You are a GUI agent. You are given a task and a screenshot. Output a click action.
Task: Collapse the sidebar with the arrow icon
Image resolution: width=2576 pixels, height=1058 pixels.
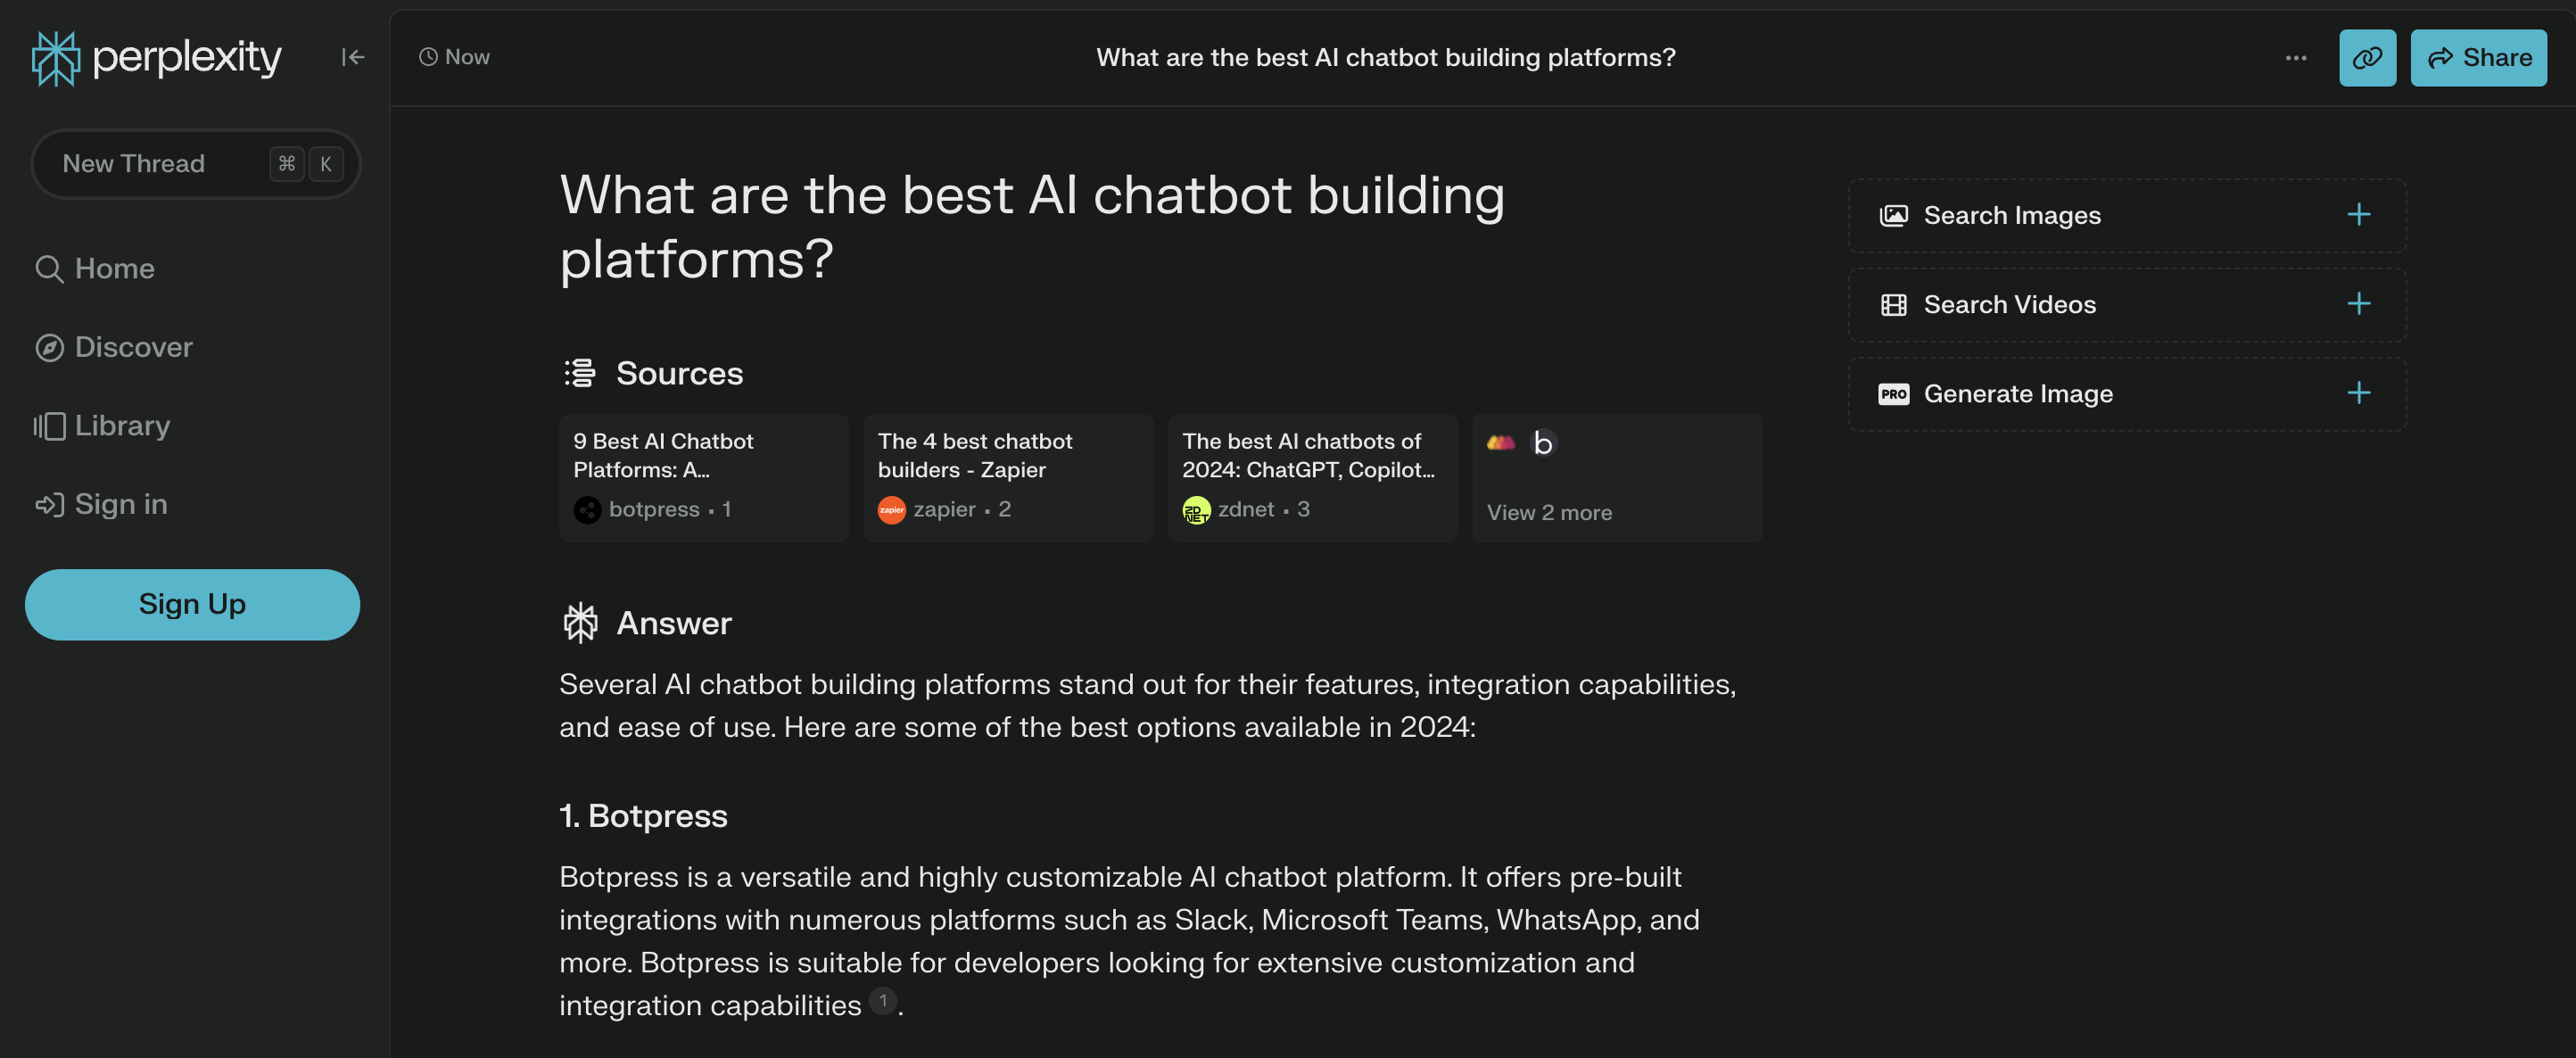pos(352,57)
